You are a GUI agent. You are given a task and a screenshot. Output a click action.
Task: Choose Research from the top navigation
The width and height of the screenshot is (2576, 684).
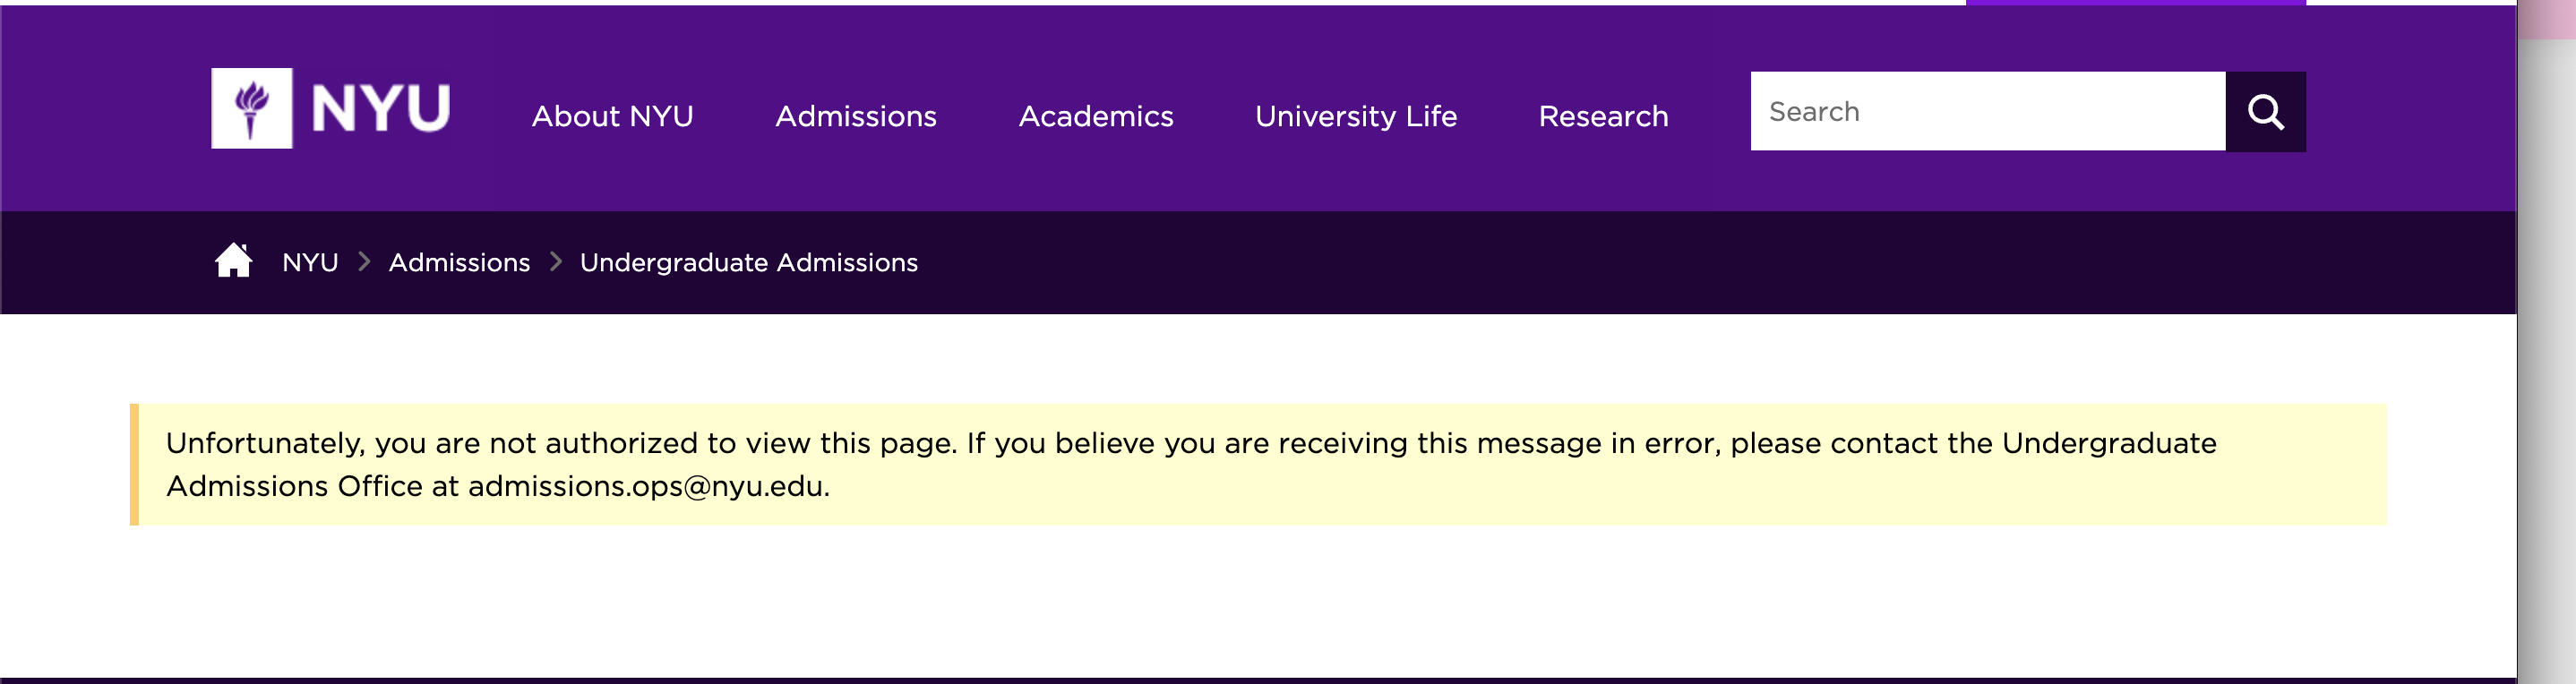coord(1603,116)
